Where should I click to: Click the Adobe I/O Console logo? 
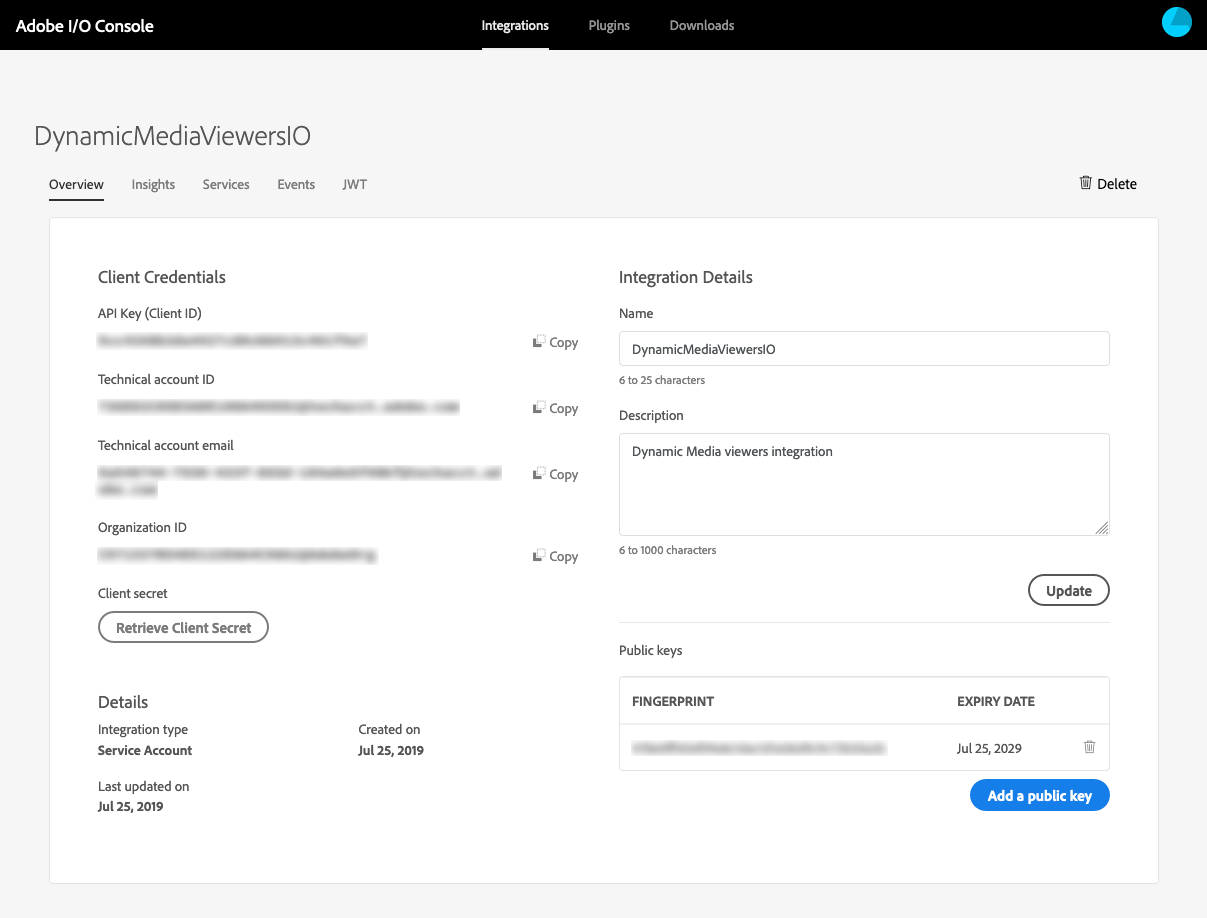[x=85, y=26]
